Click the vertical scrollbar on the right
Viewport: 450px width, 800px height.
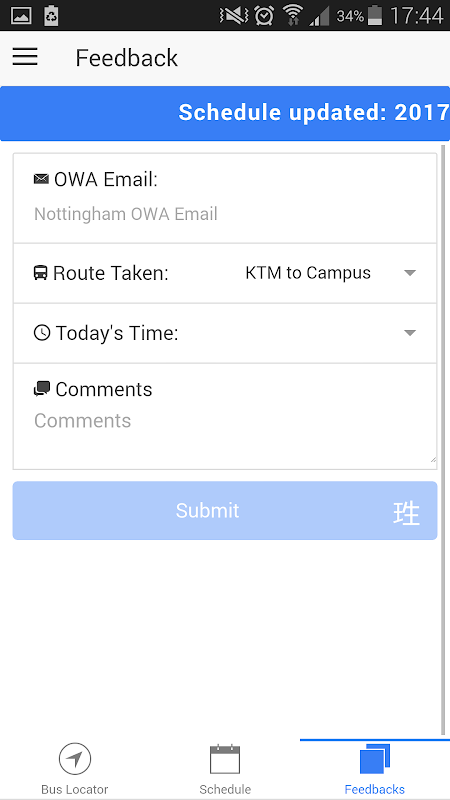(443, 439)
